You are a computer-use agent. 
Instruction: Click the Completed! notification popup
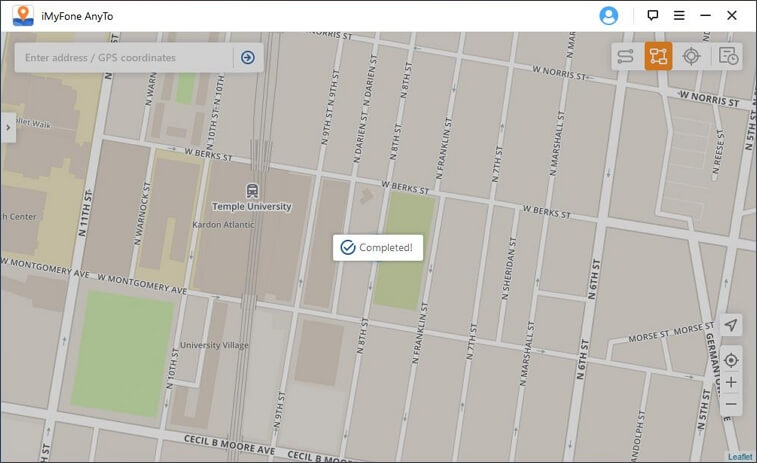(378, 248)
